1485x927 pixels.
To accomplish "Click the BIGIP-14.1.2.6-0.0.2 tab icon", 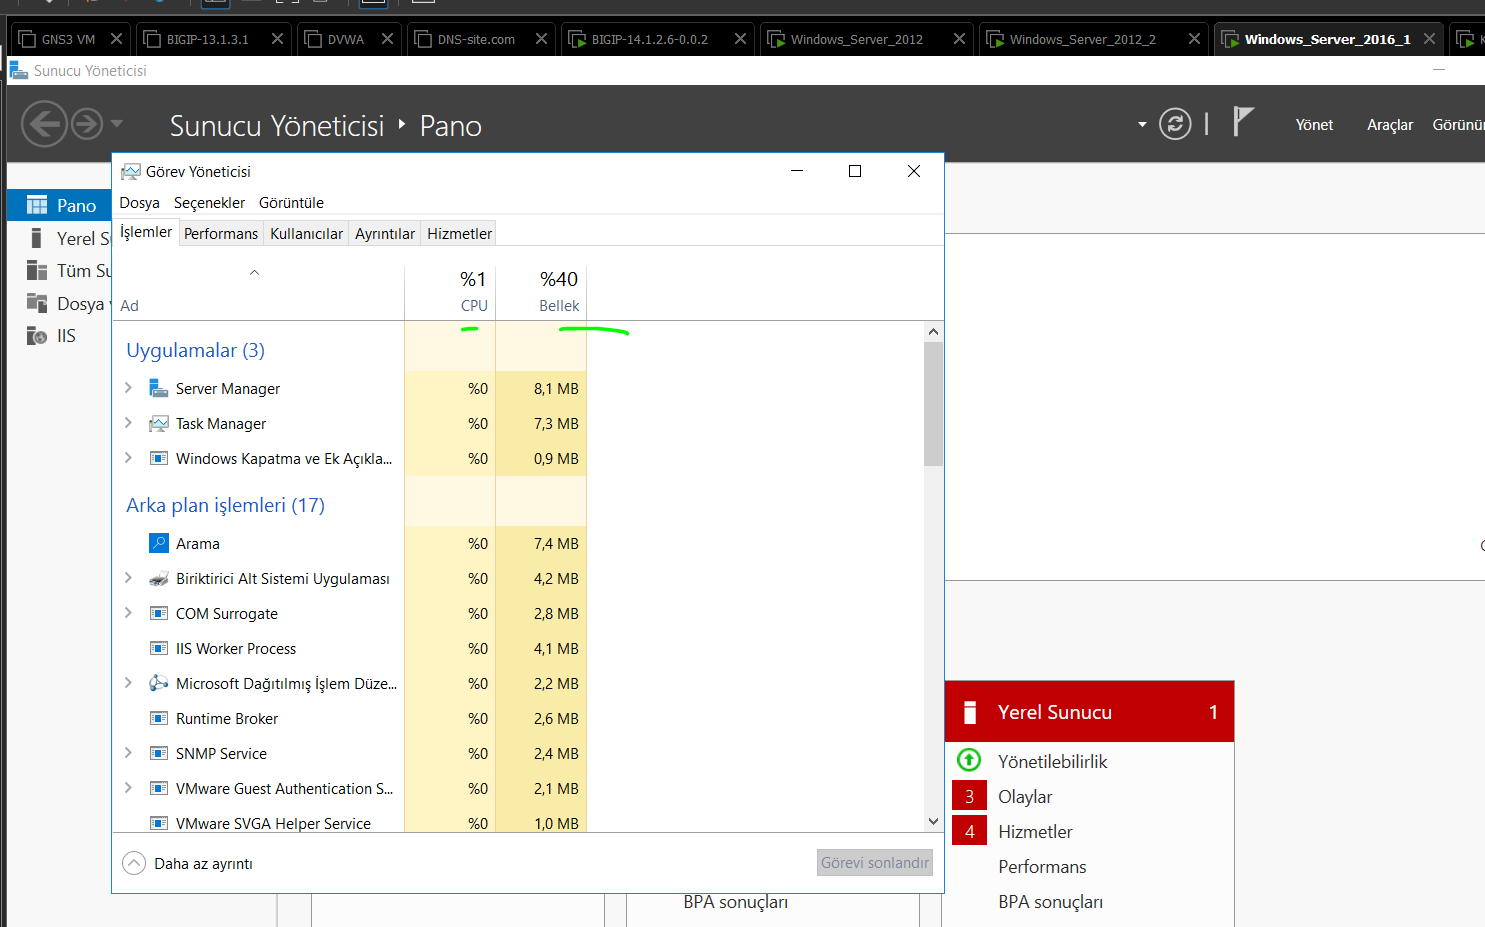I will [x=577, y=39].
